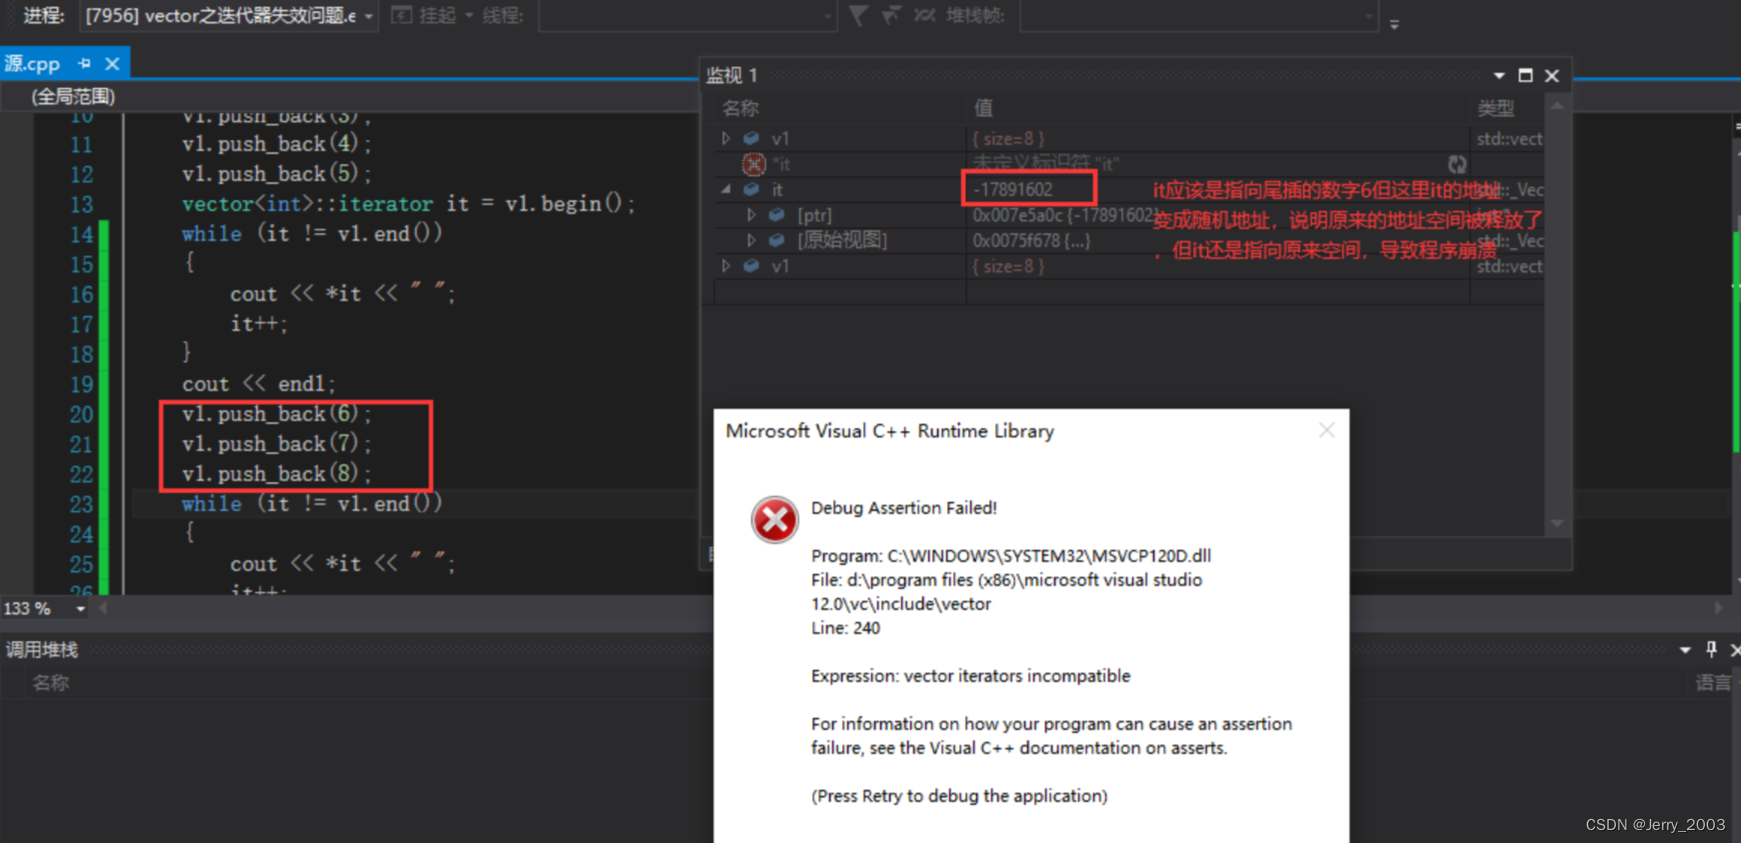Image resolution: width=1741 pixels, height=843 pixels.
Task: Click the Watch panel scroll-down arrow
Action: pos(1557,523)
